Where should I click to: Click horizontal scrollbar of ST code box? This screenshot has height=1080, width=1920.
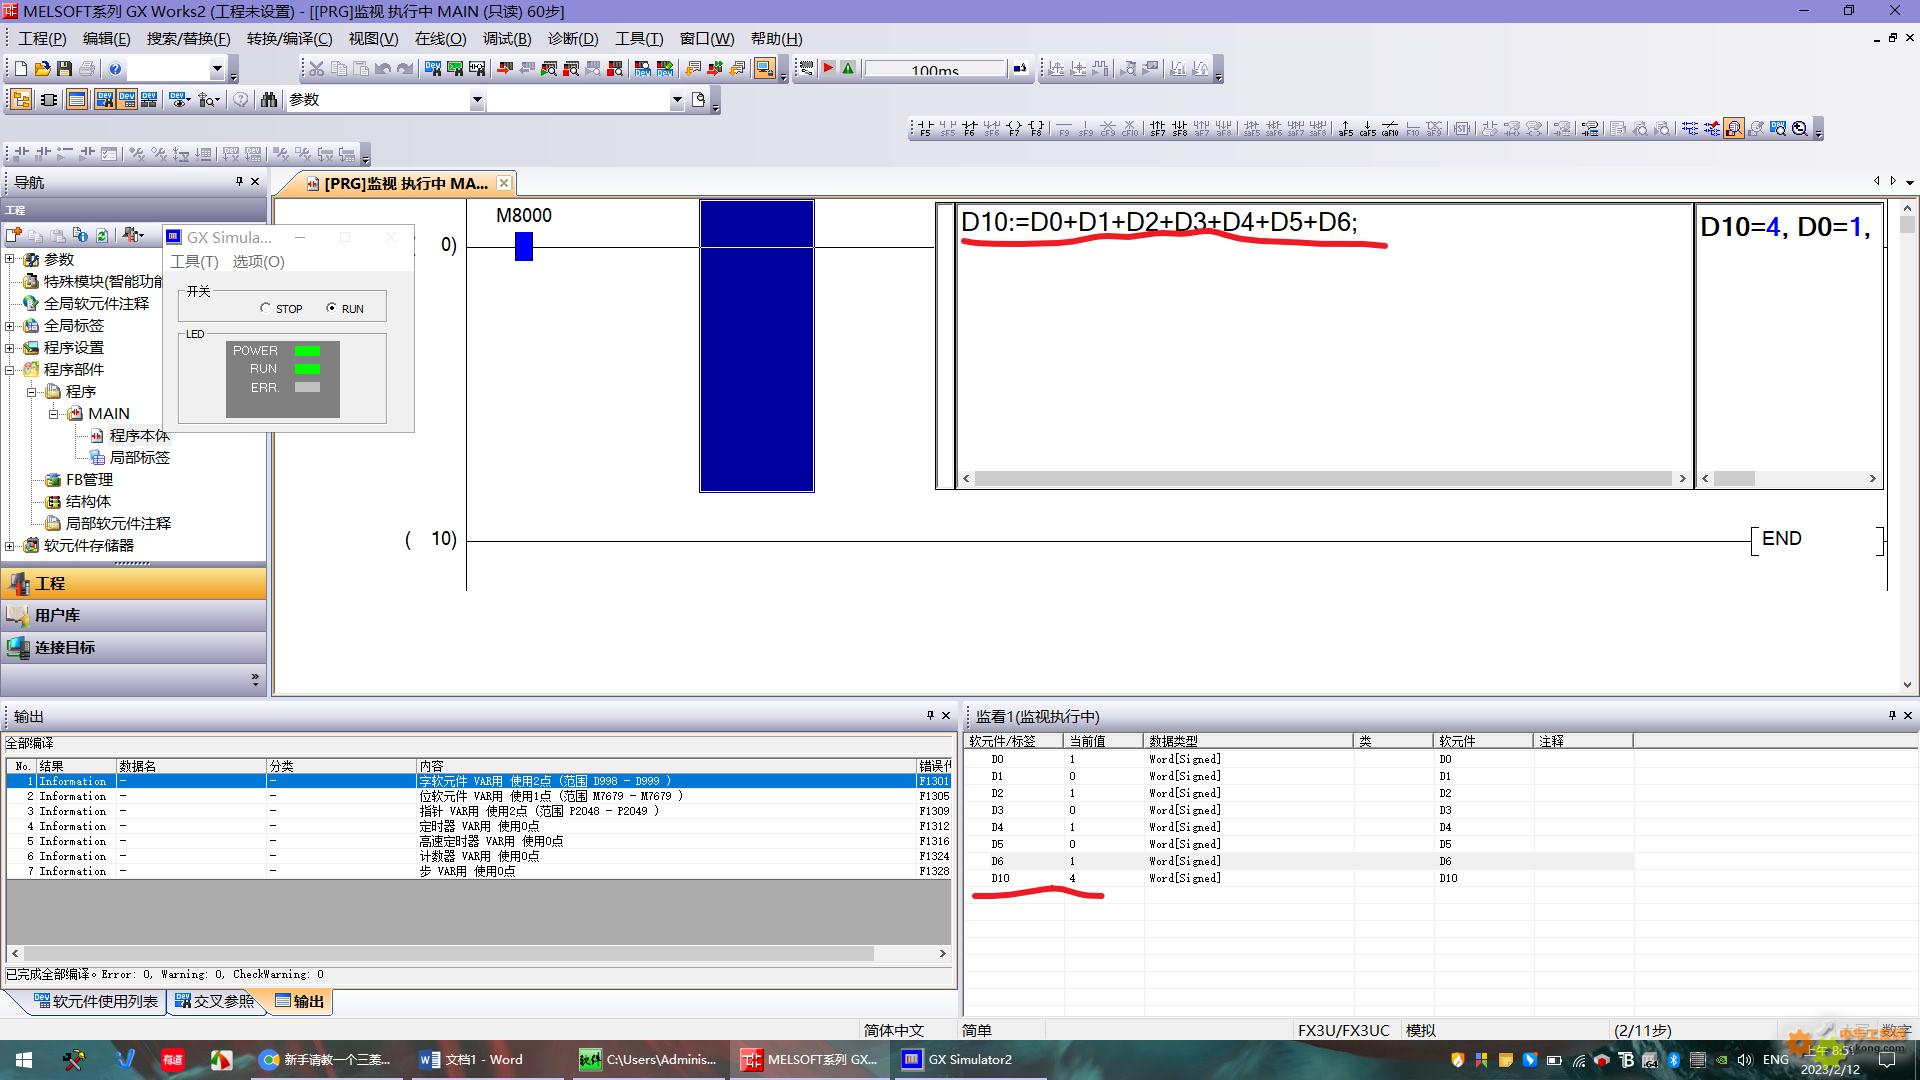click(x=1324, y=479)
